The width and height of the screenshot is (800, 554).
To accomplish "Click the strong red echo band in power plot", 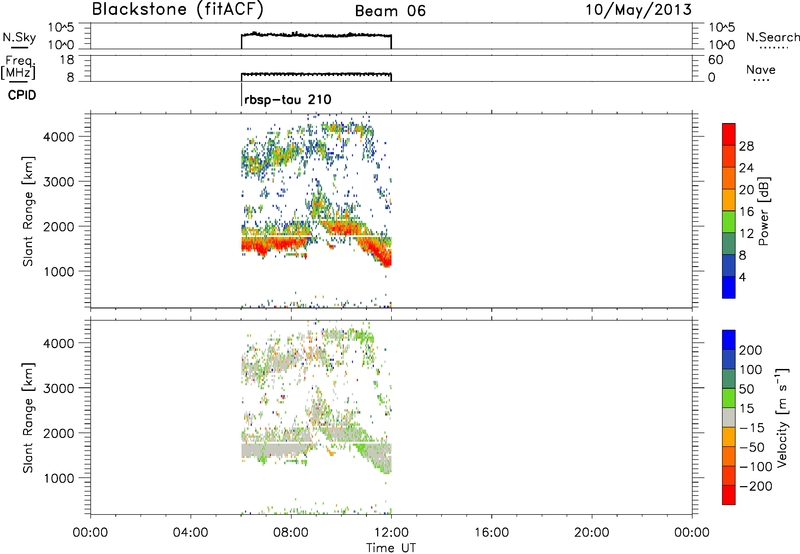I will (276, 245).
